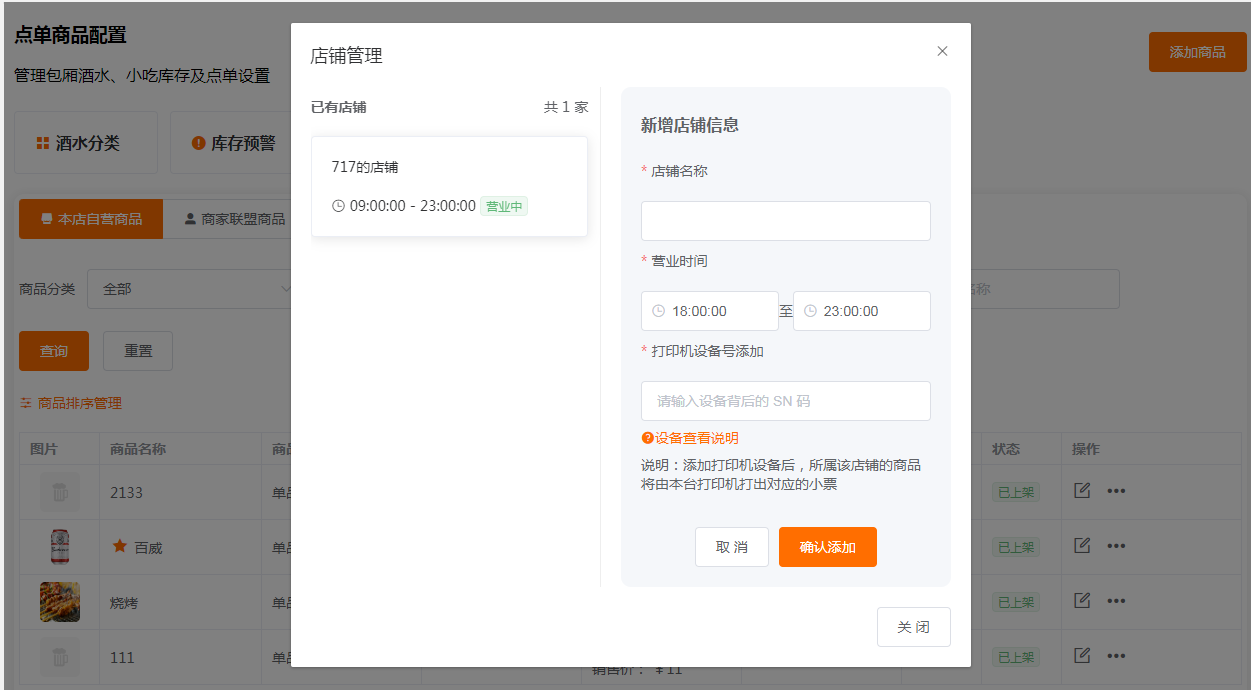Click the clock icon on 717的店铺 card
1251x690 pixels.
point(338,206)
